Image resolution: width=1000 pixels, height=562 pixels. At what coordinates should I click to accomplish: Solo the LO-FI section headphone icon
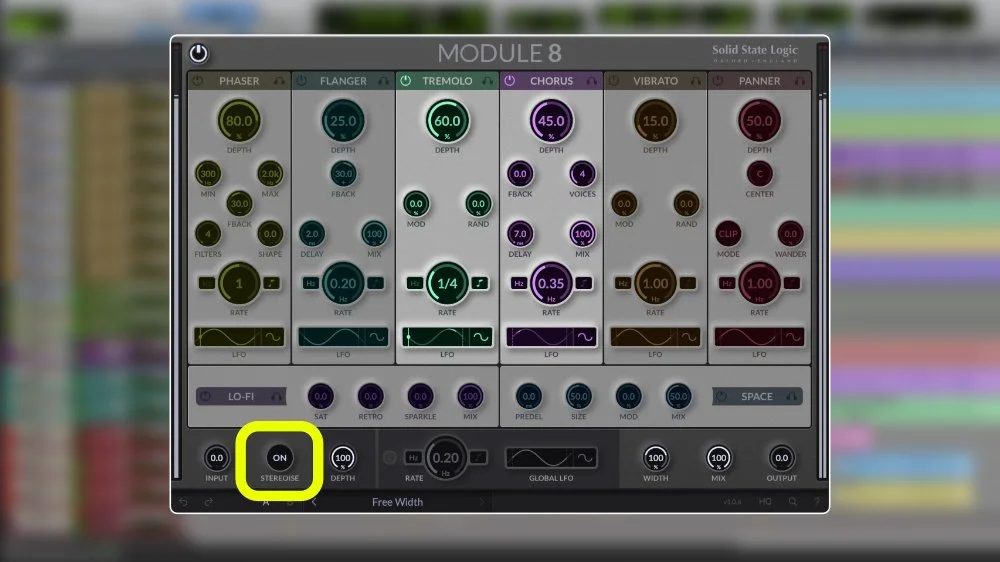click(x=276, y=396)
